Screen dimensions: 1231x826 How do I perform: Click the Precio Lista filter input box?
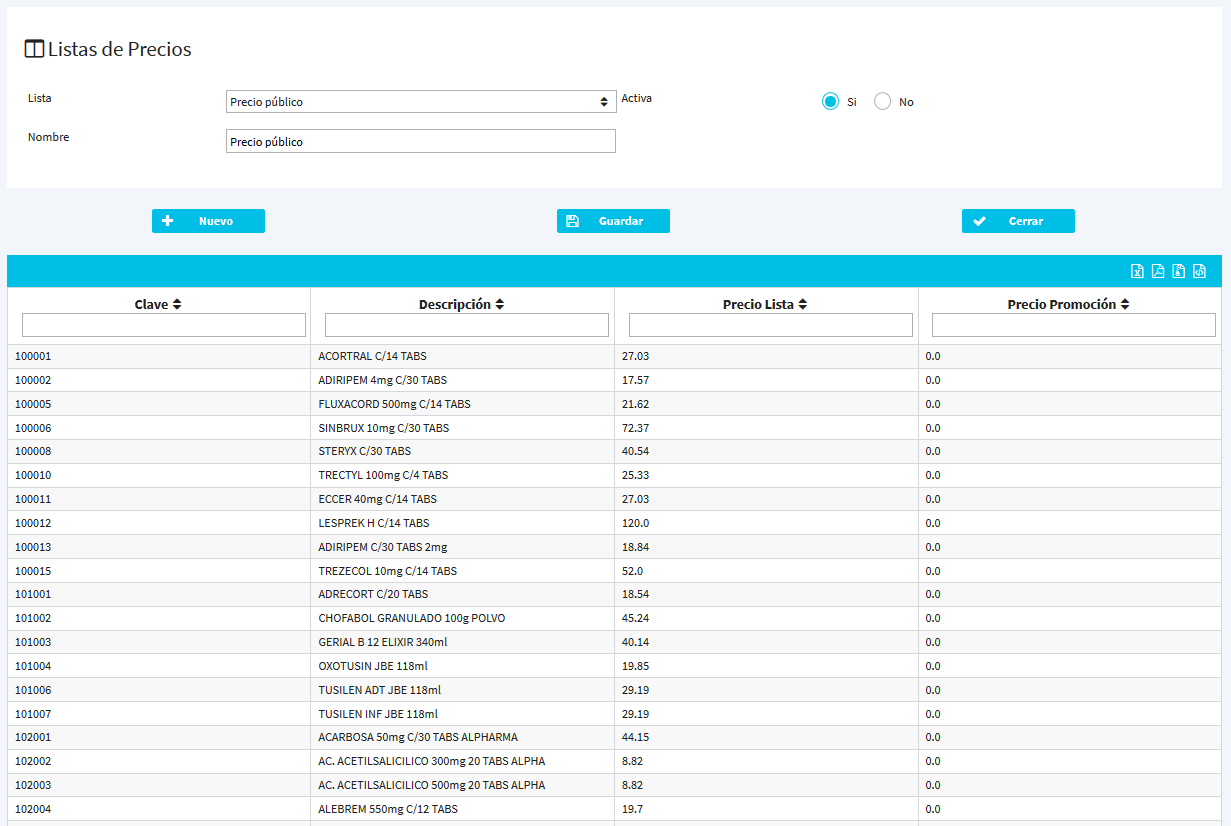pos(770,325)
